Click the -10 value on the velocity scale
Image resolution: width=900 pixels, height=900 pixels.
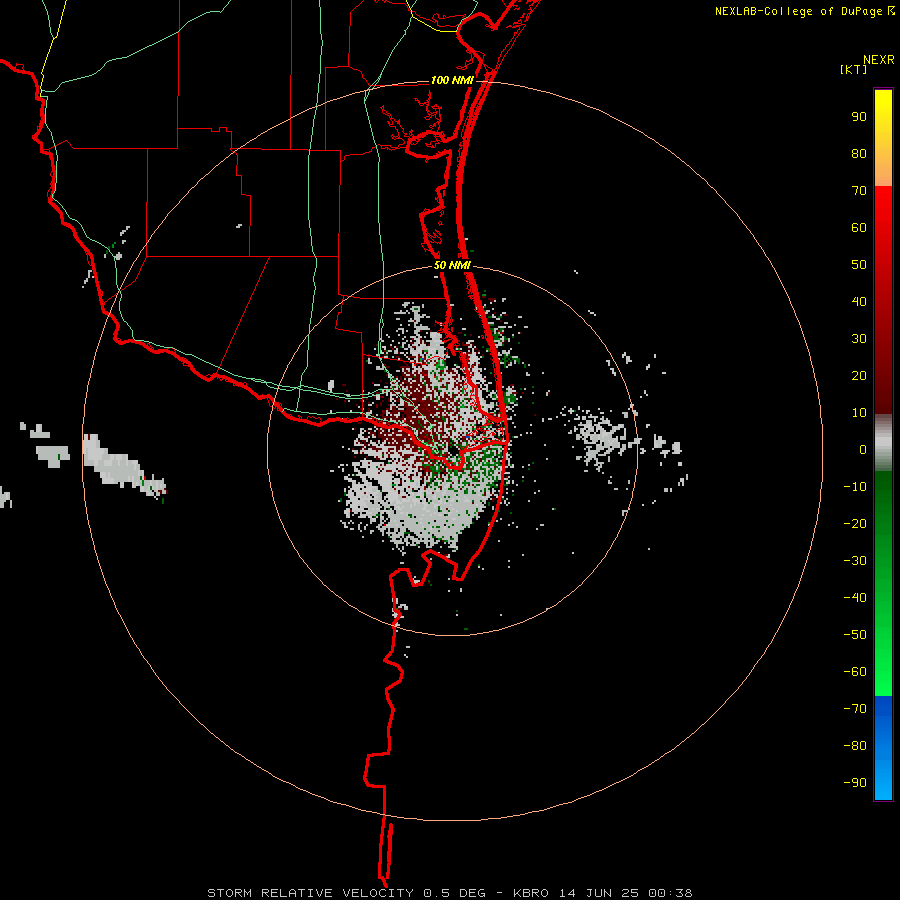tap(855, 487)
